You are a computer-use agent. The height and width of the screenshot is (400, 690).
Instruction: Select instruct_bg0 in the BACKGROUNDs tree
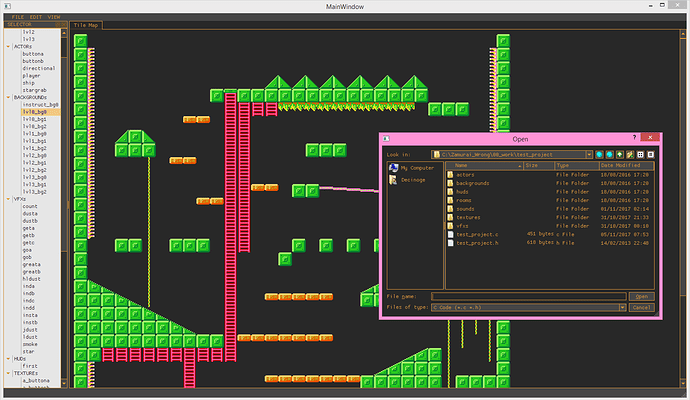40,105
